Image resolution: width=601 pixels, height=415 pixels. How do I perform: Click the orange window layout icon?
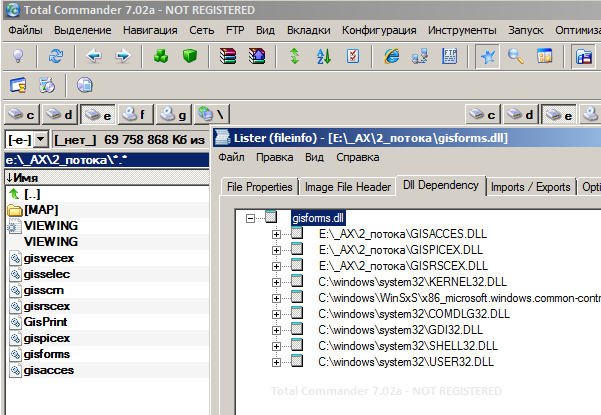(545, 56)
